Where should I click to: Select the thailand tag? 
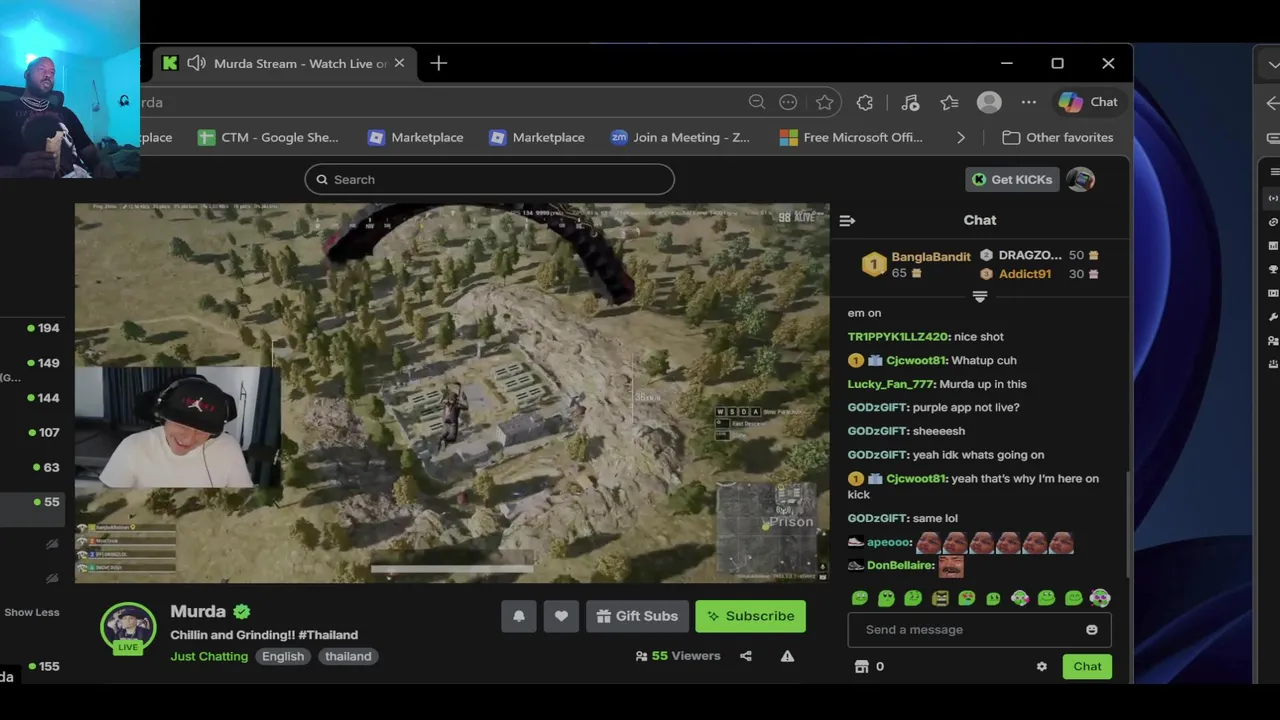[x=348, y=657]
